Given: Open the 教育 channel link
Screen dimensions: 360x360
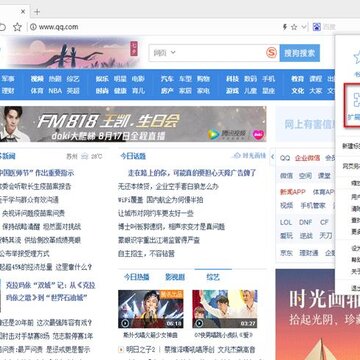Looking at the screenshot, I should coord(298,79).
